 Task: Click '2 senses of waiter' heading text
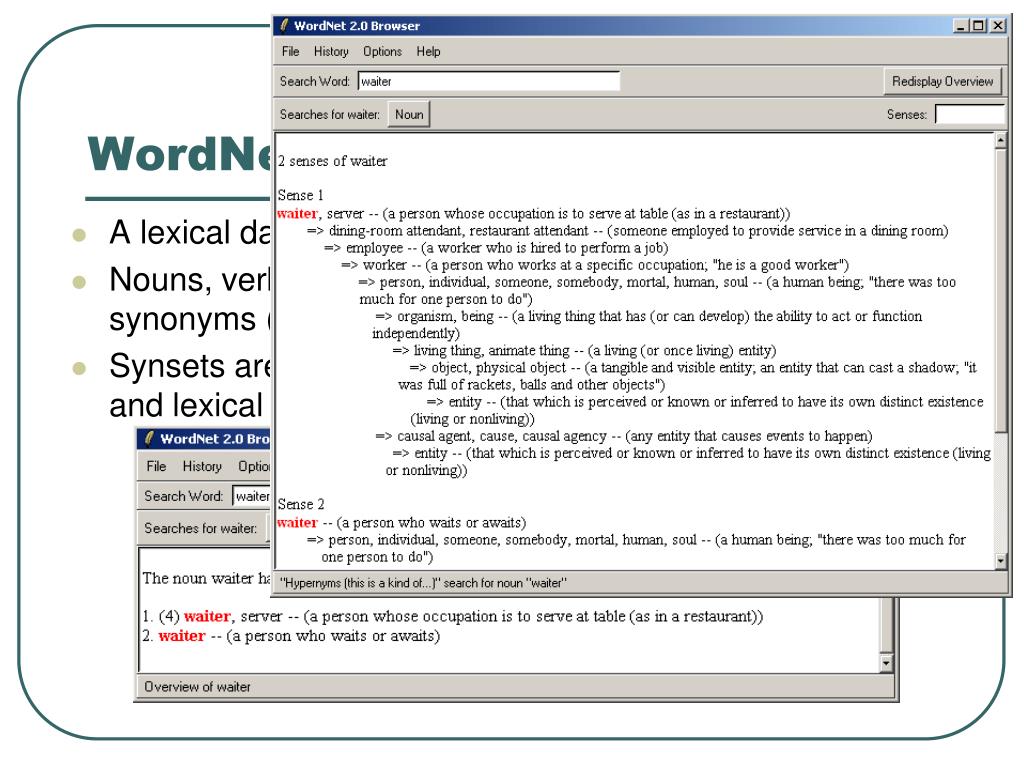pyautogui.click(x=332, y=161)
